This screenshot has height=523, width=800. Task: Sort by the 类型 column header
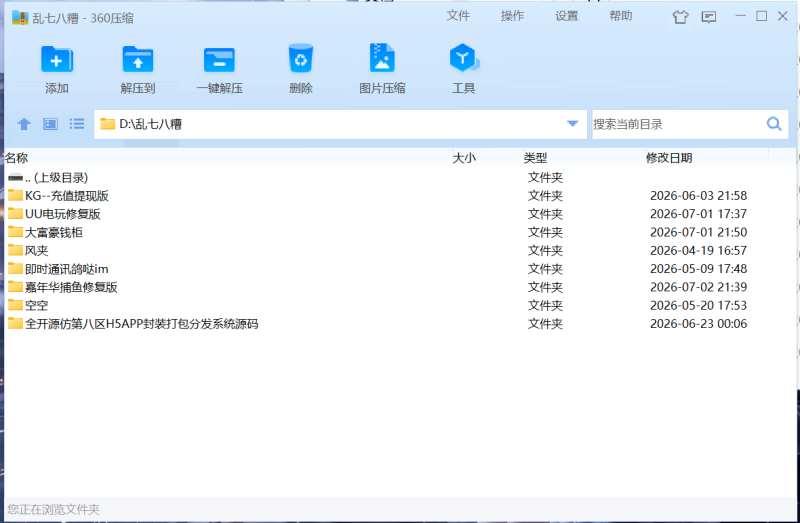(535, 158)
